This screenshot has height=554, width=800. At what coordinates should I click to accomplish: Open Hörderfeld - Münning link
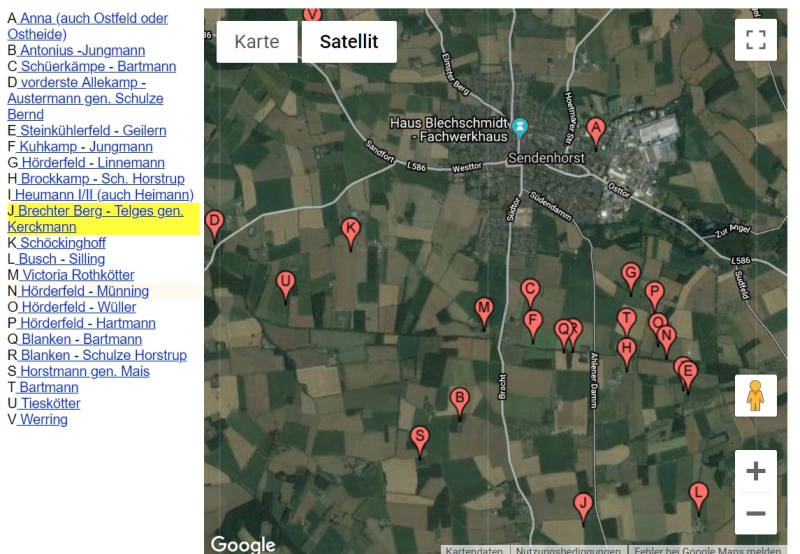coord(84,291)
